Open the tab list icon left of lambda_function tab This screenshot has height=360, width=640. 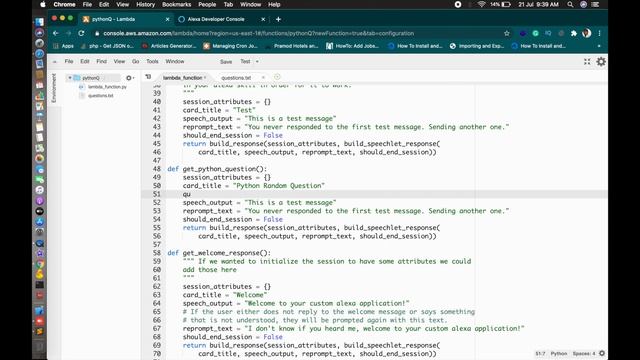(148, 77)
